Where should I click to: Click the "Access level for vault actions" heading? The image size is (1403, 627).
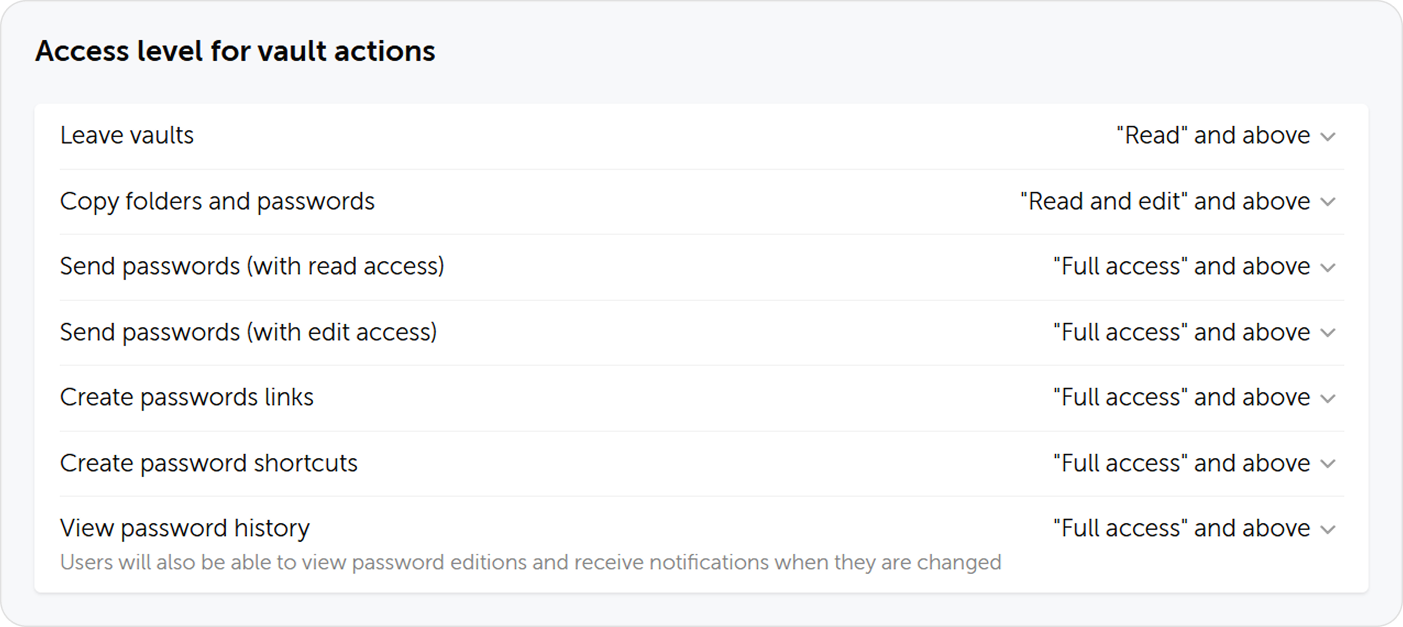tap(236, 51)
